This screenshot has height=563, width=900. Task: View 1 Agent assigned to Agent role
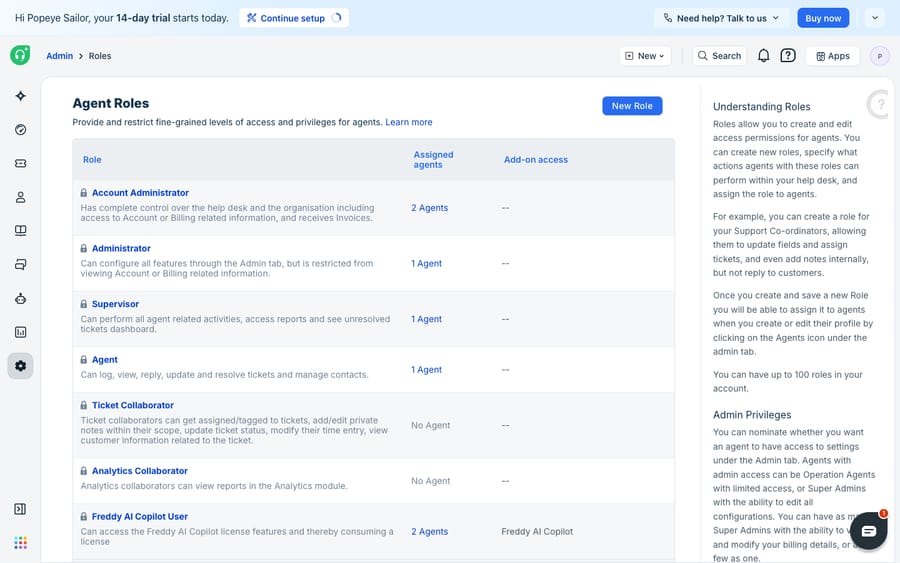tap(426, 370)
